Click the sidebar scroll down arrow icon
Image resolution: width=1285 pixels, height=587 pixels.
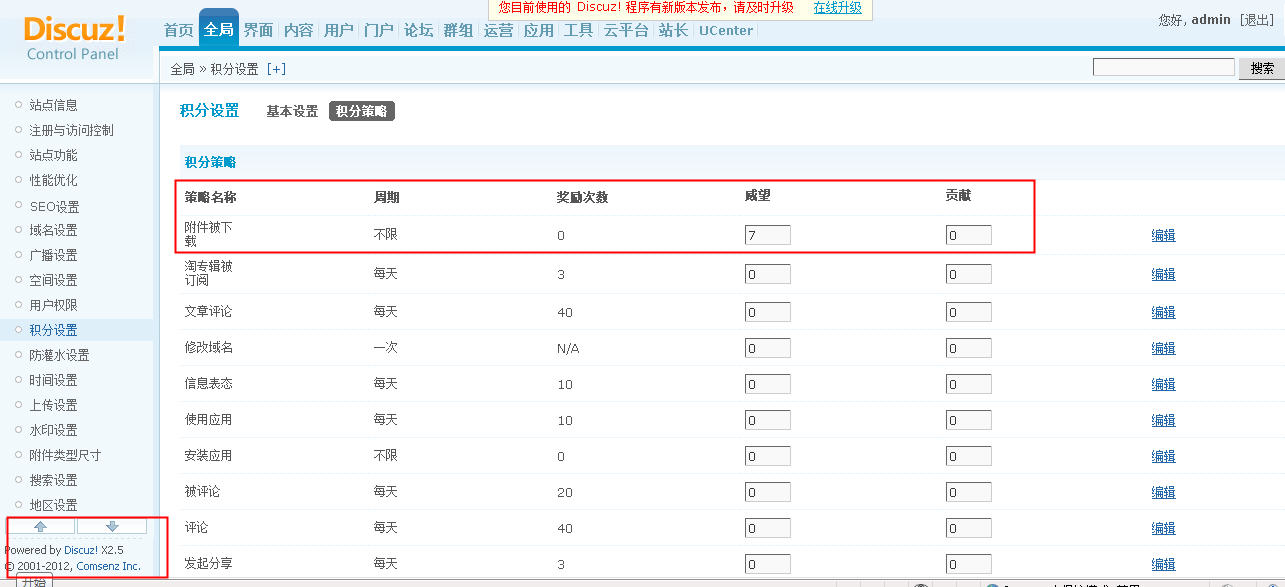pos(112,526)
